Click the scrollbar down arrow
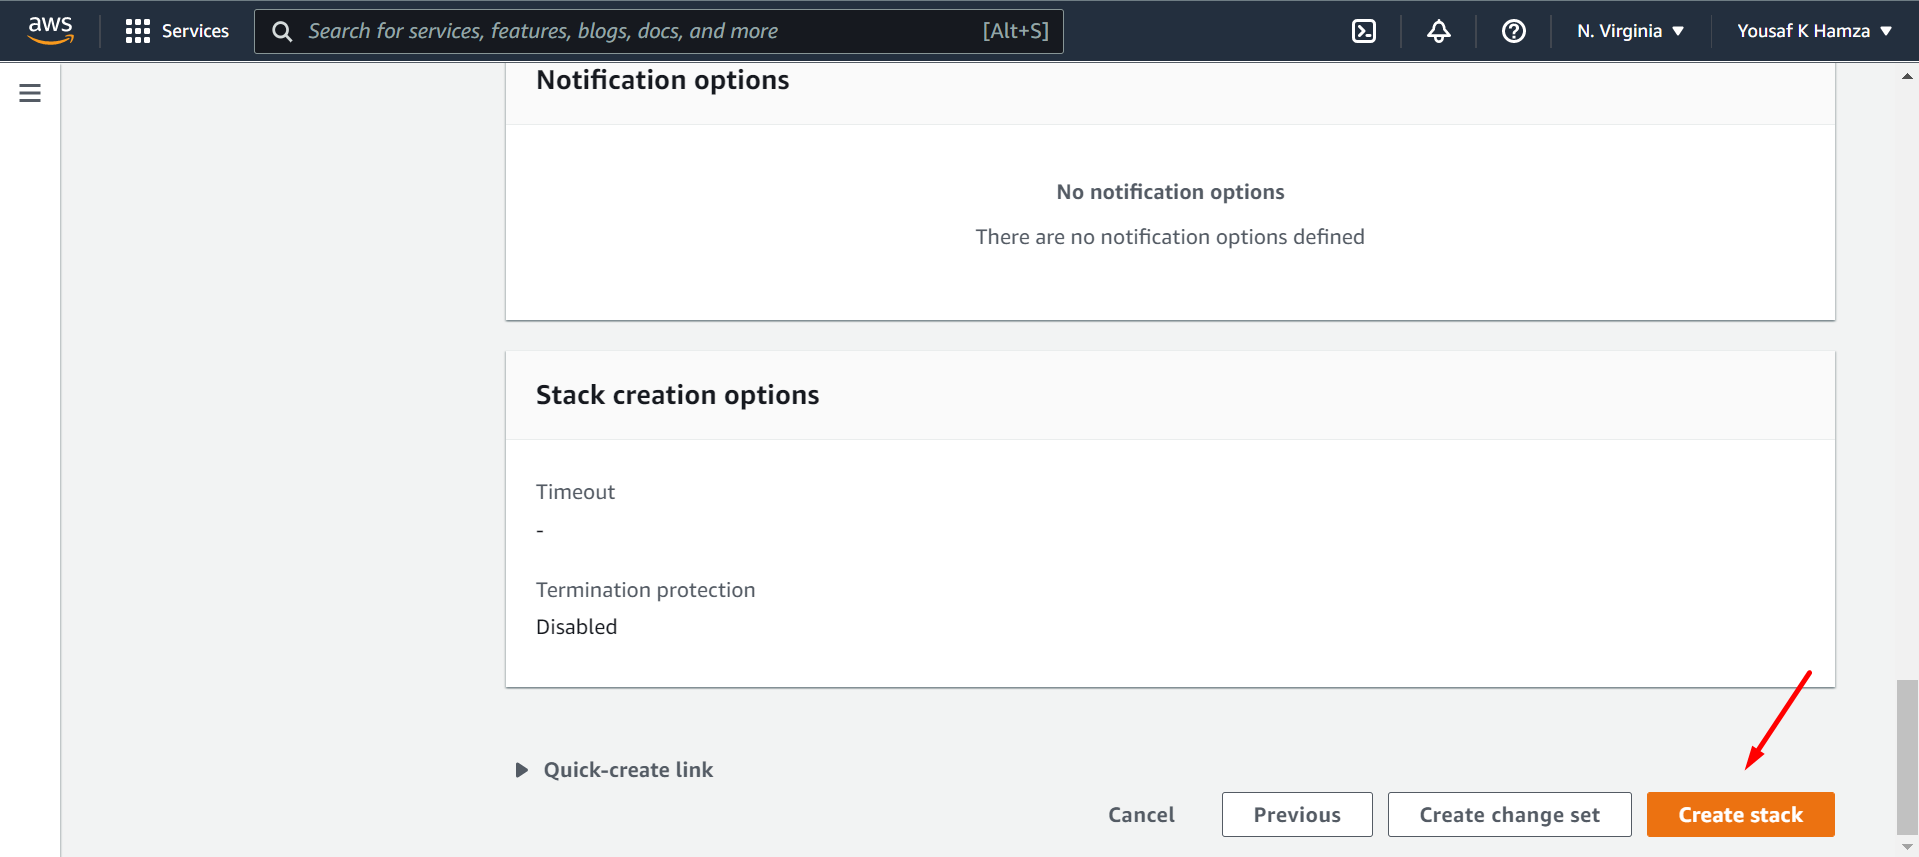This screenshot has height=857, width=1919. (x=1907, y=846)
